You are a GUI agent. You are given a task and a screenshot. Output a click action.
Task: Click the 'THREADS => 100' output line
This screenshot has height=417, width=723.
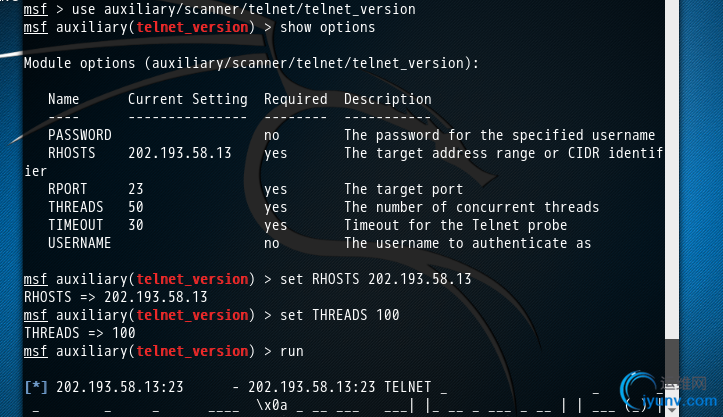[80, 333]
